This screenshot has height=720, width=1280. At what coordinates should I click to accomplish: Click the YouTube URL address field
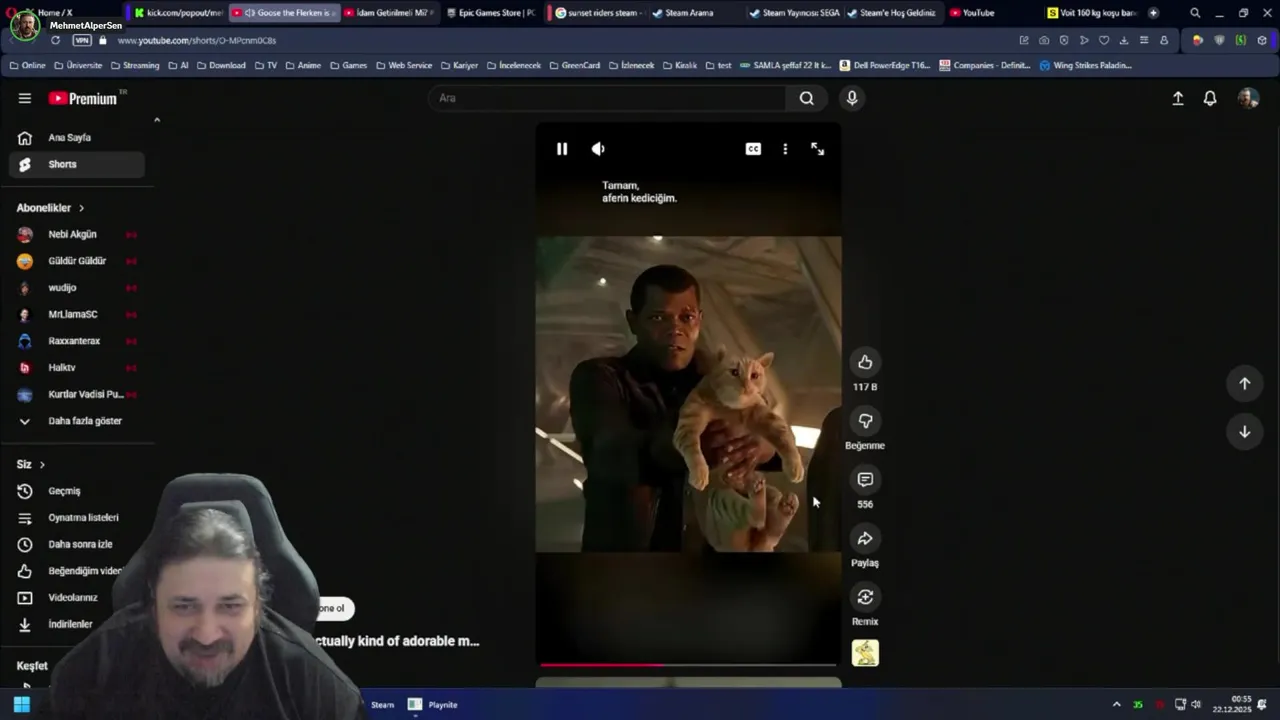point(196,40)
